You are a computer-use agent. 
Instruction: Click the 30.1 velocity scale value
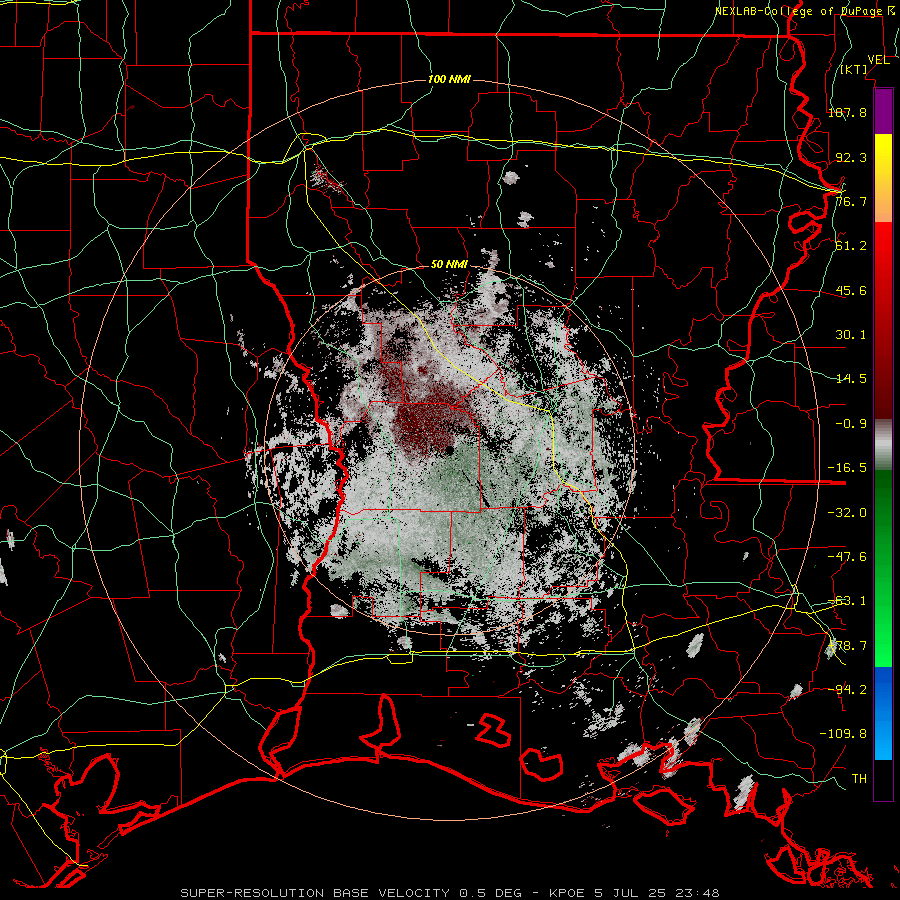(x=851, y=335)
